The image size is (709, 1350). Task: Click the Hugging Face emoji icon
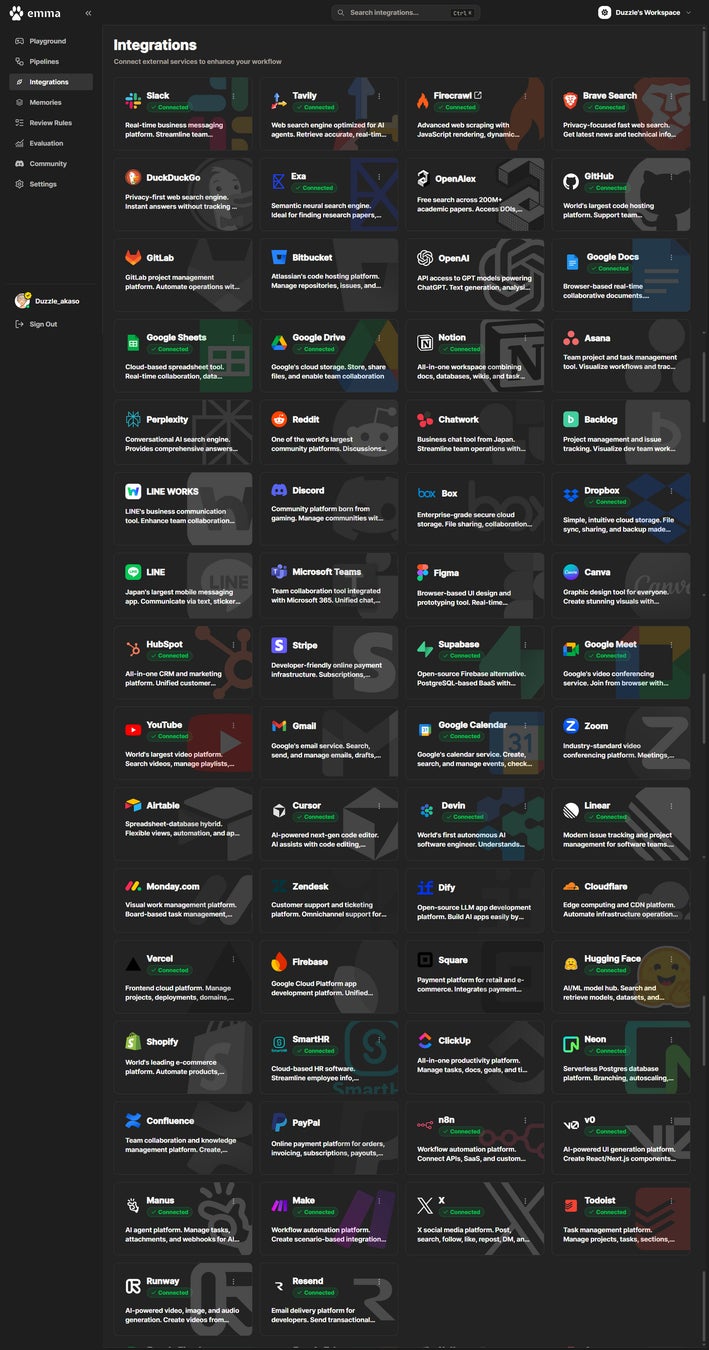coord(570,964)
